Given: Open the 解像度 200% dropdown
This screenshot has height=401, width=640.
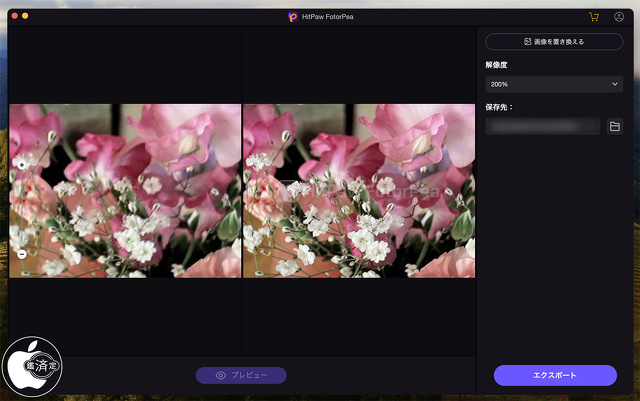Looking at the screenshot, I should tap(554, 85).
